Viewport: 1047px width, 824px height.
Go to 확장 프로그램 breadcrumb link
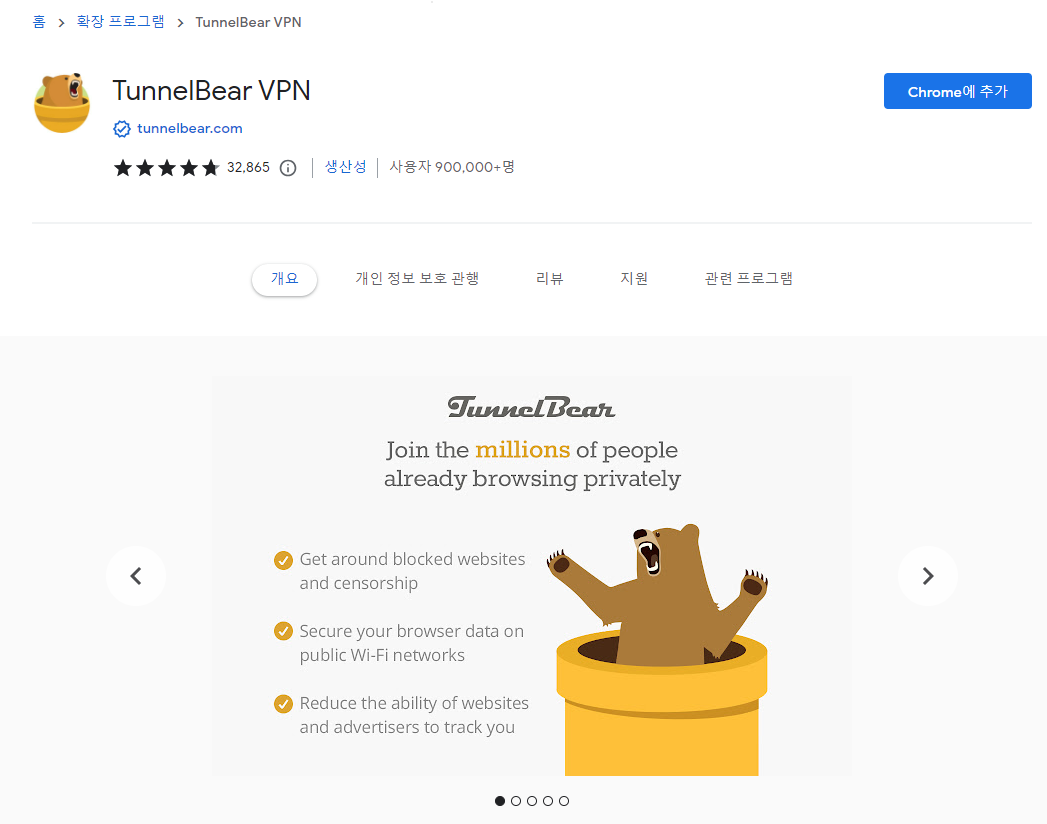(x=120, y=22)
